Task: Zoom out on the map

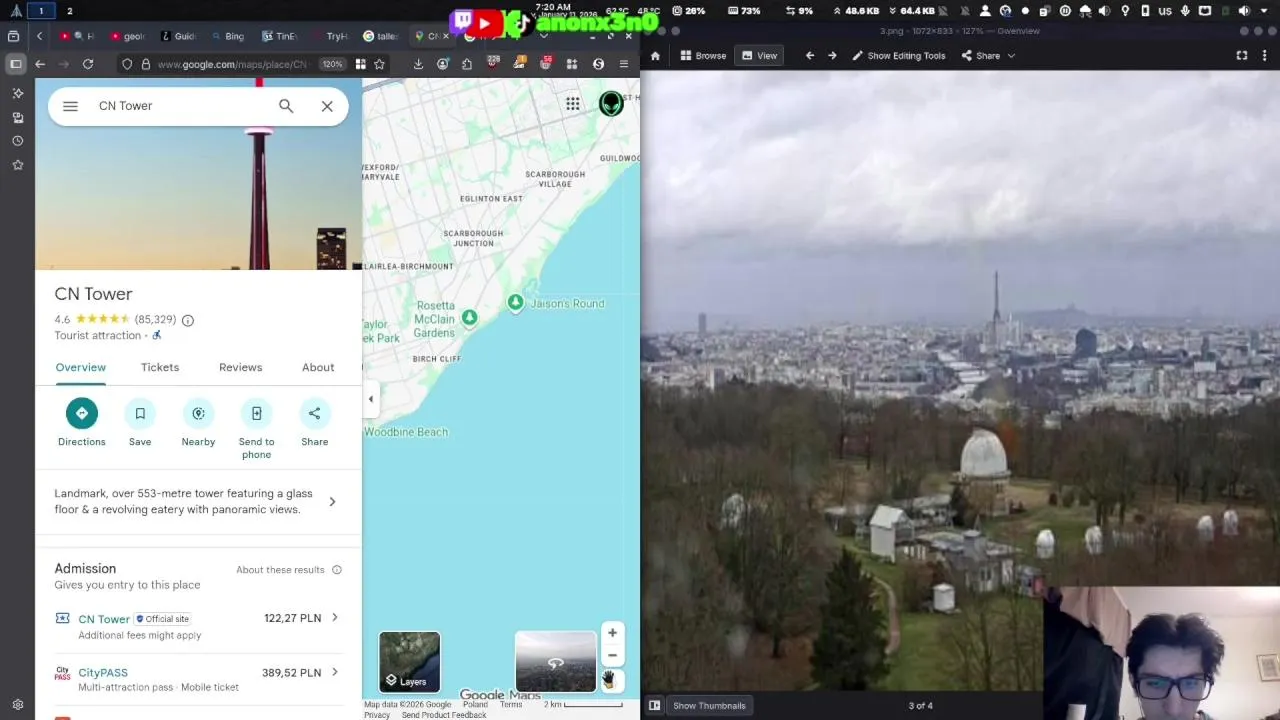Action: 612,656
